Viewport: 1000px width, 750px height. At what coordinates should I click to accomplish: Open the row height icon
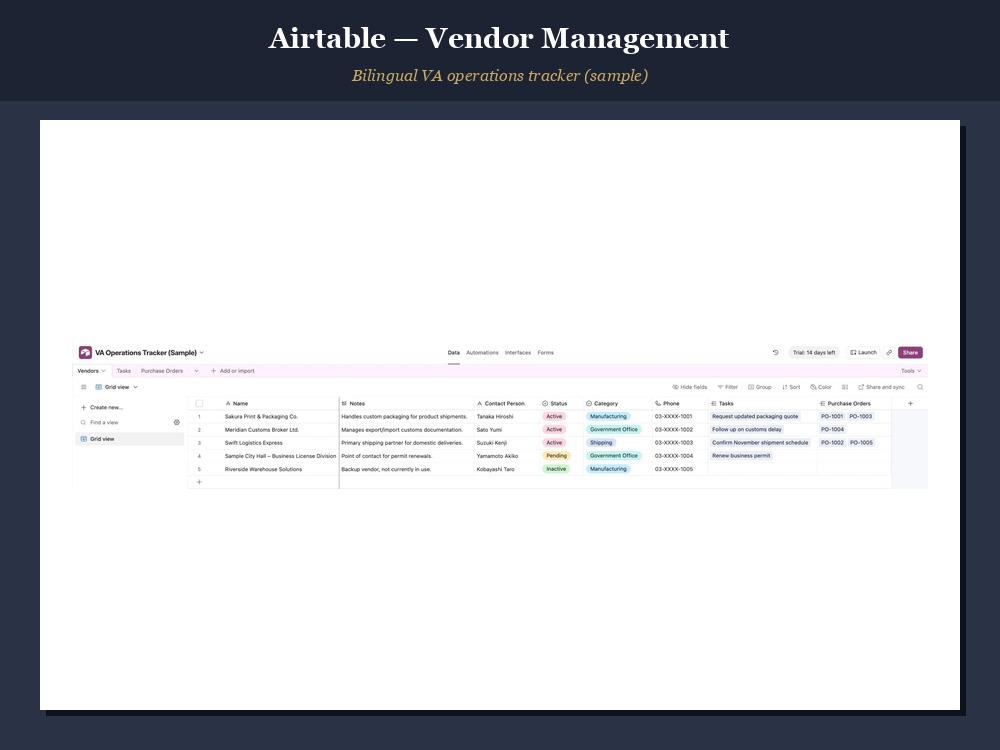coord(845,387)
